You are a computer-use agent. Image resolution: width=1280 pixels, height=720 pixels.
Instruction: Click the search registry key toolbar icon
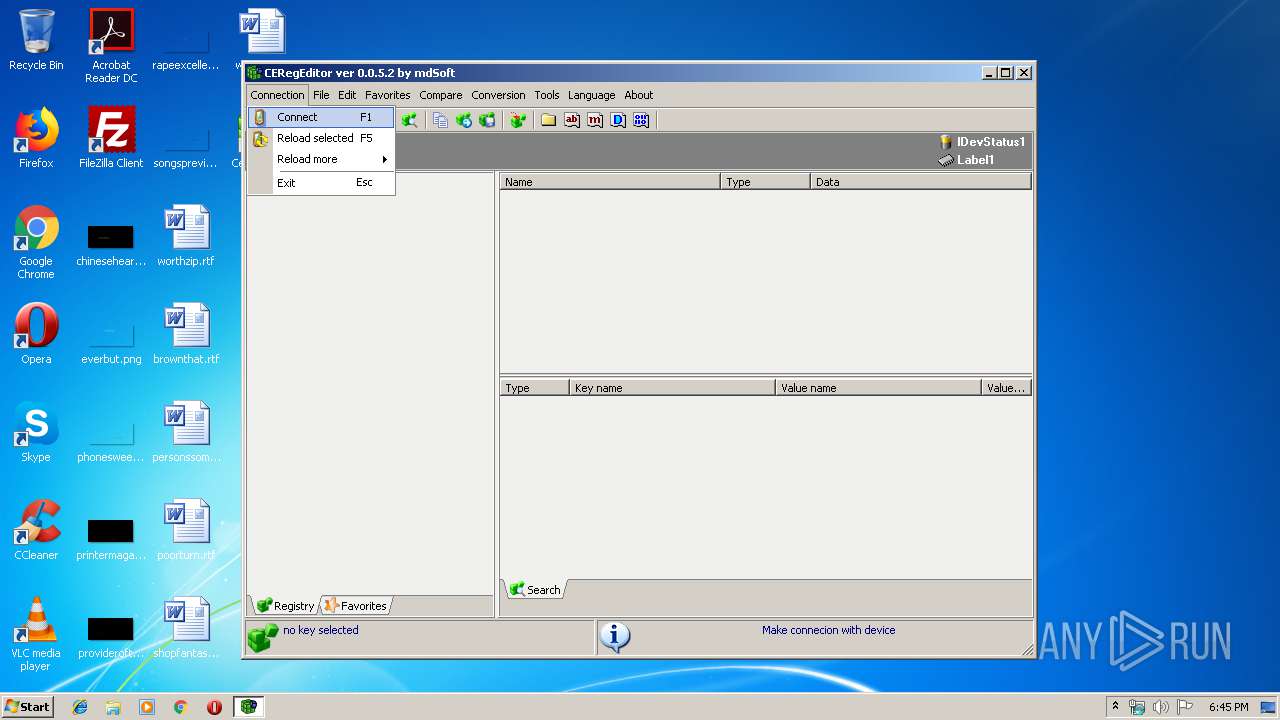[x=410, y=120]
